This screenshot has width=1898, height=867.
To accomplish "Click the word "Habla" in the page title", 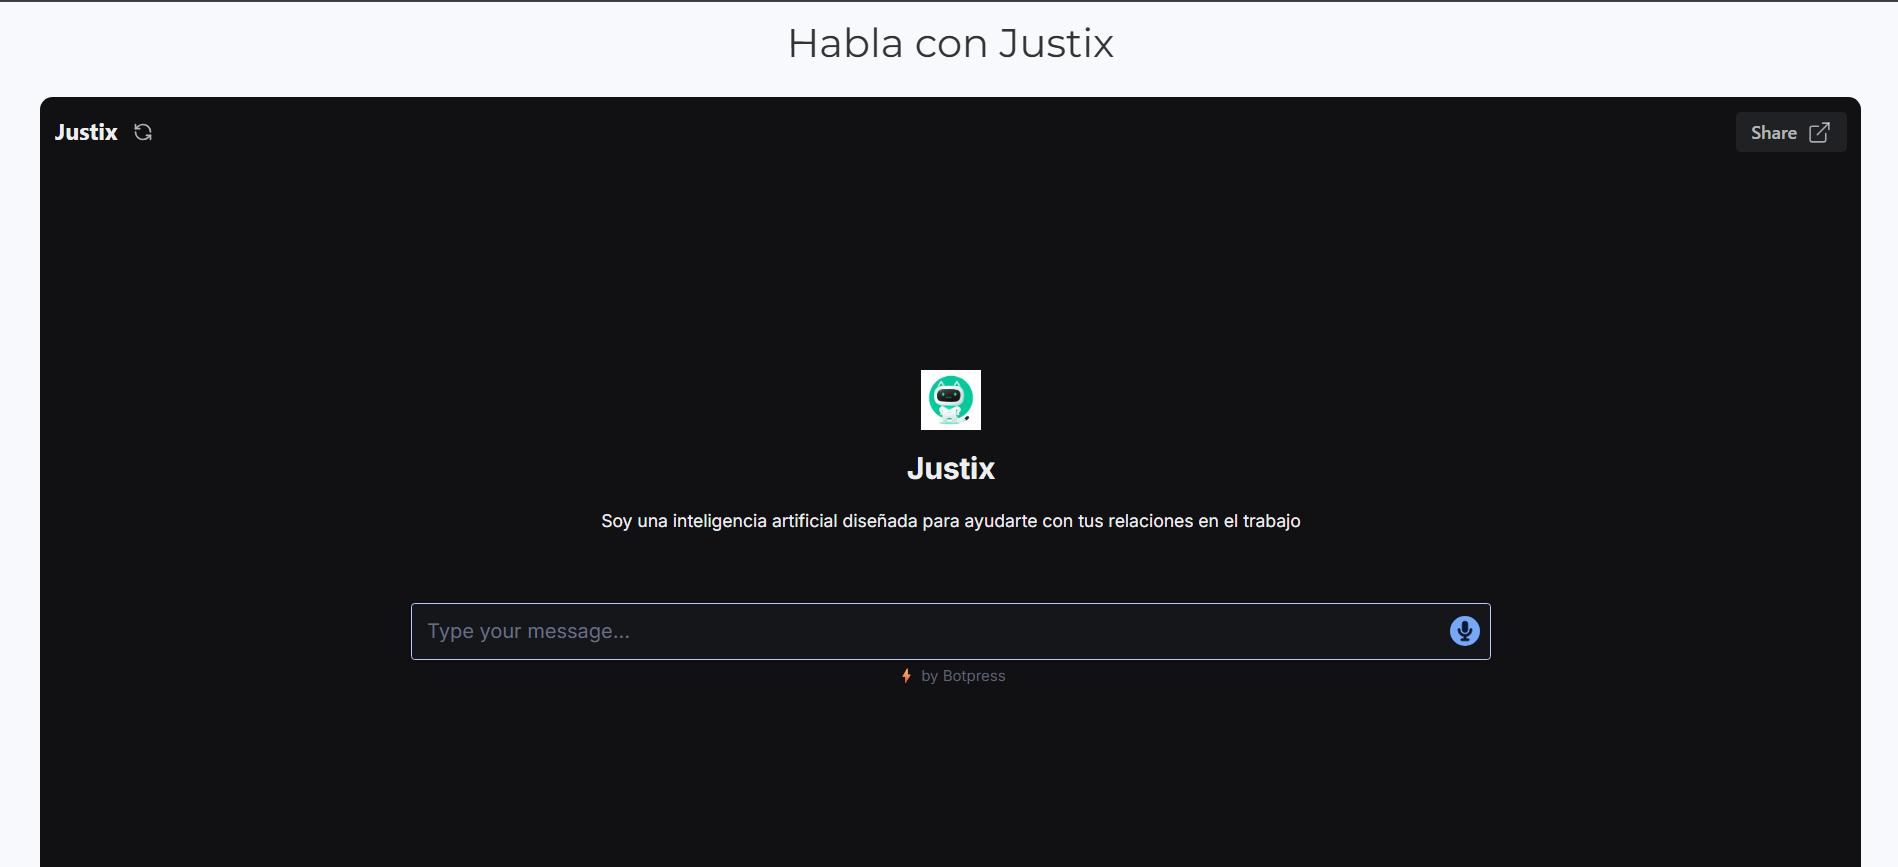I will point(845,43).
